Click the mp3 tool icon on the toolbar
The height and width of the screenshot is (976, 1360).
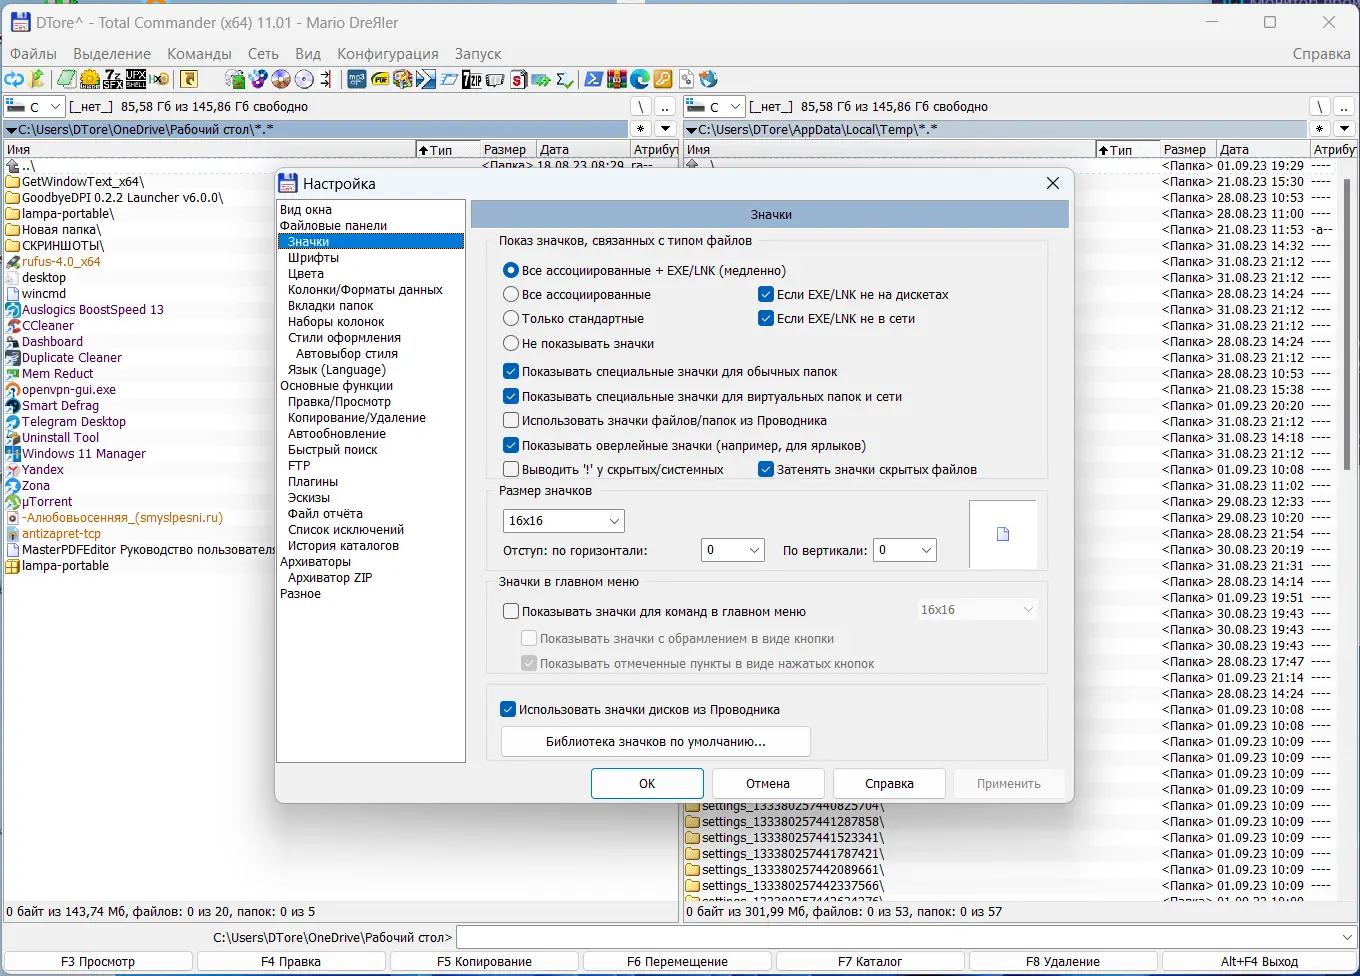356,79
